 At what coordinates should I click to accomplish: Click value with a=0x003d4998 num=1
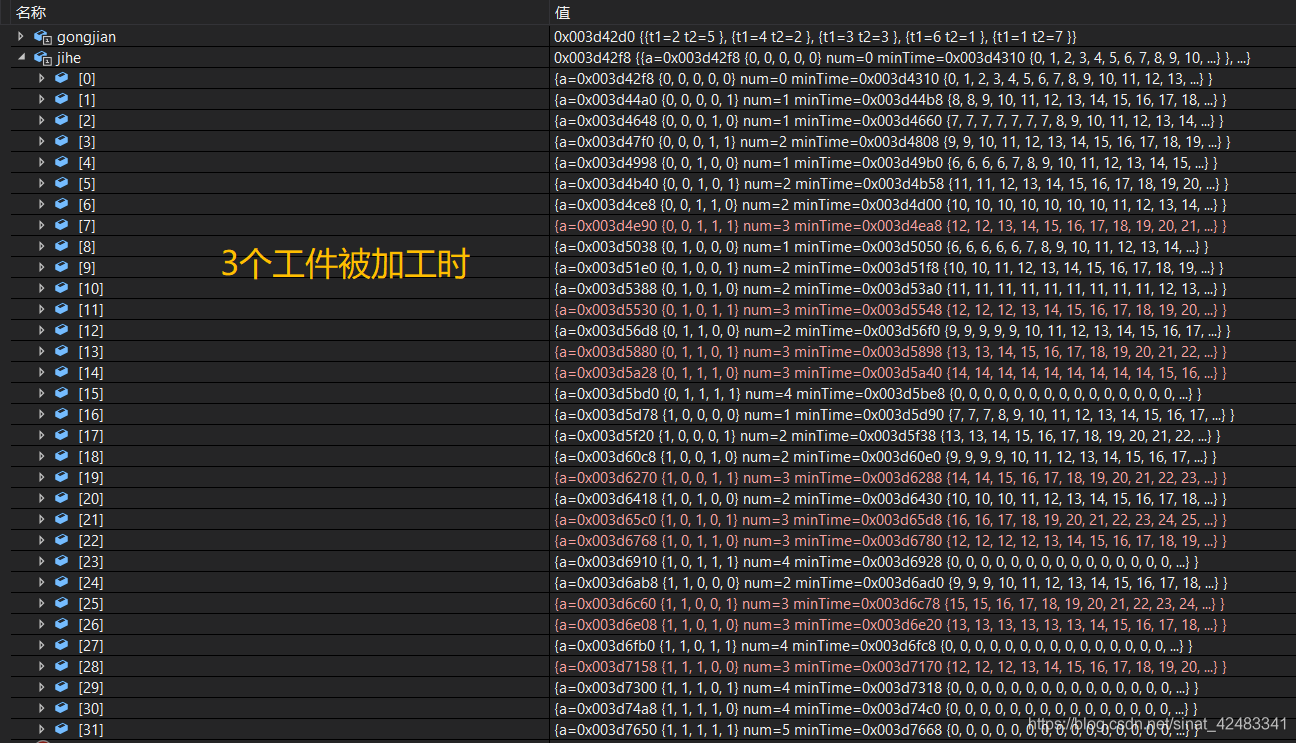pos(886,162)
